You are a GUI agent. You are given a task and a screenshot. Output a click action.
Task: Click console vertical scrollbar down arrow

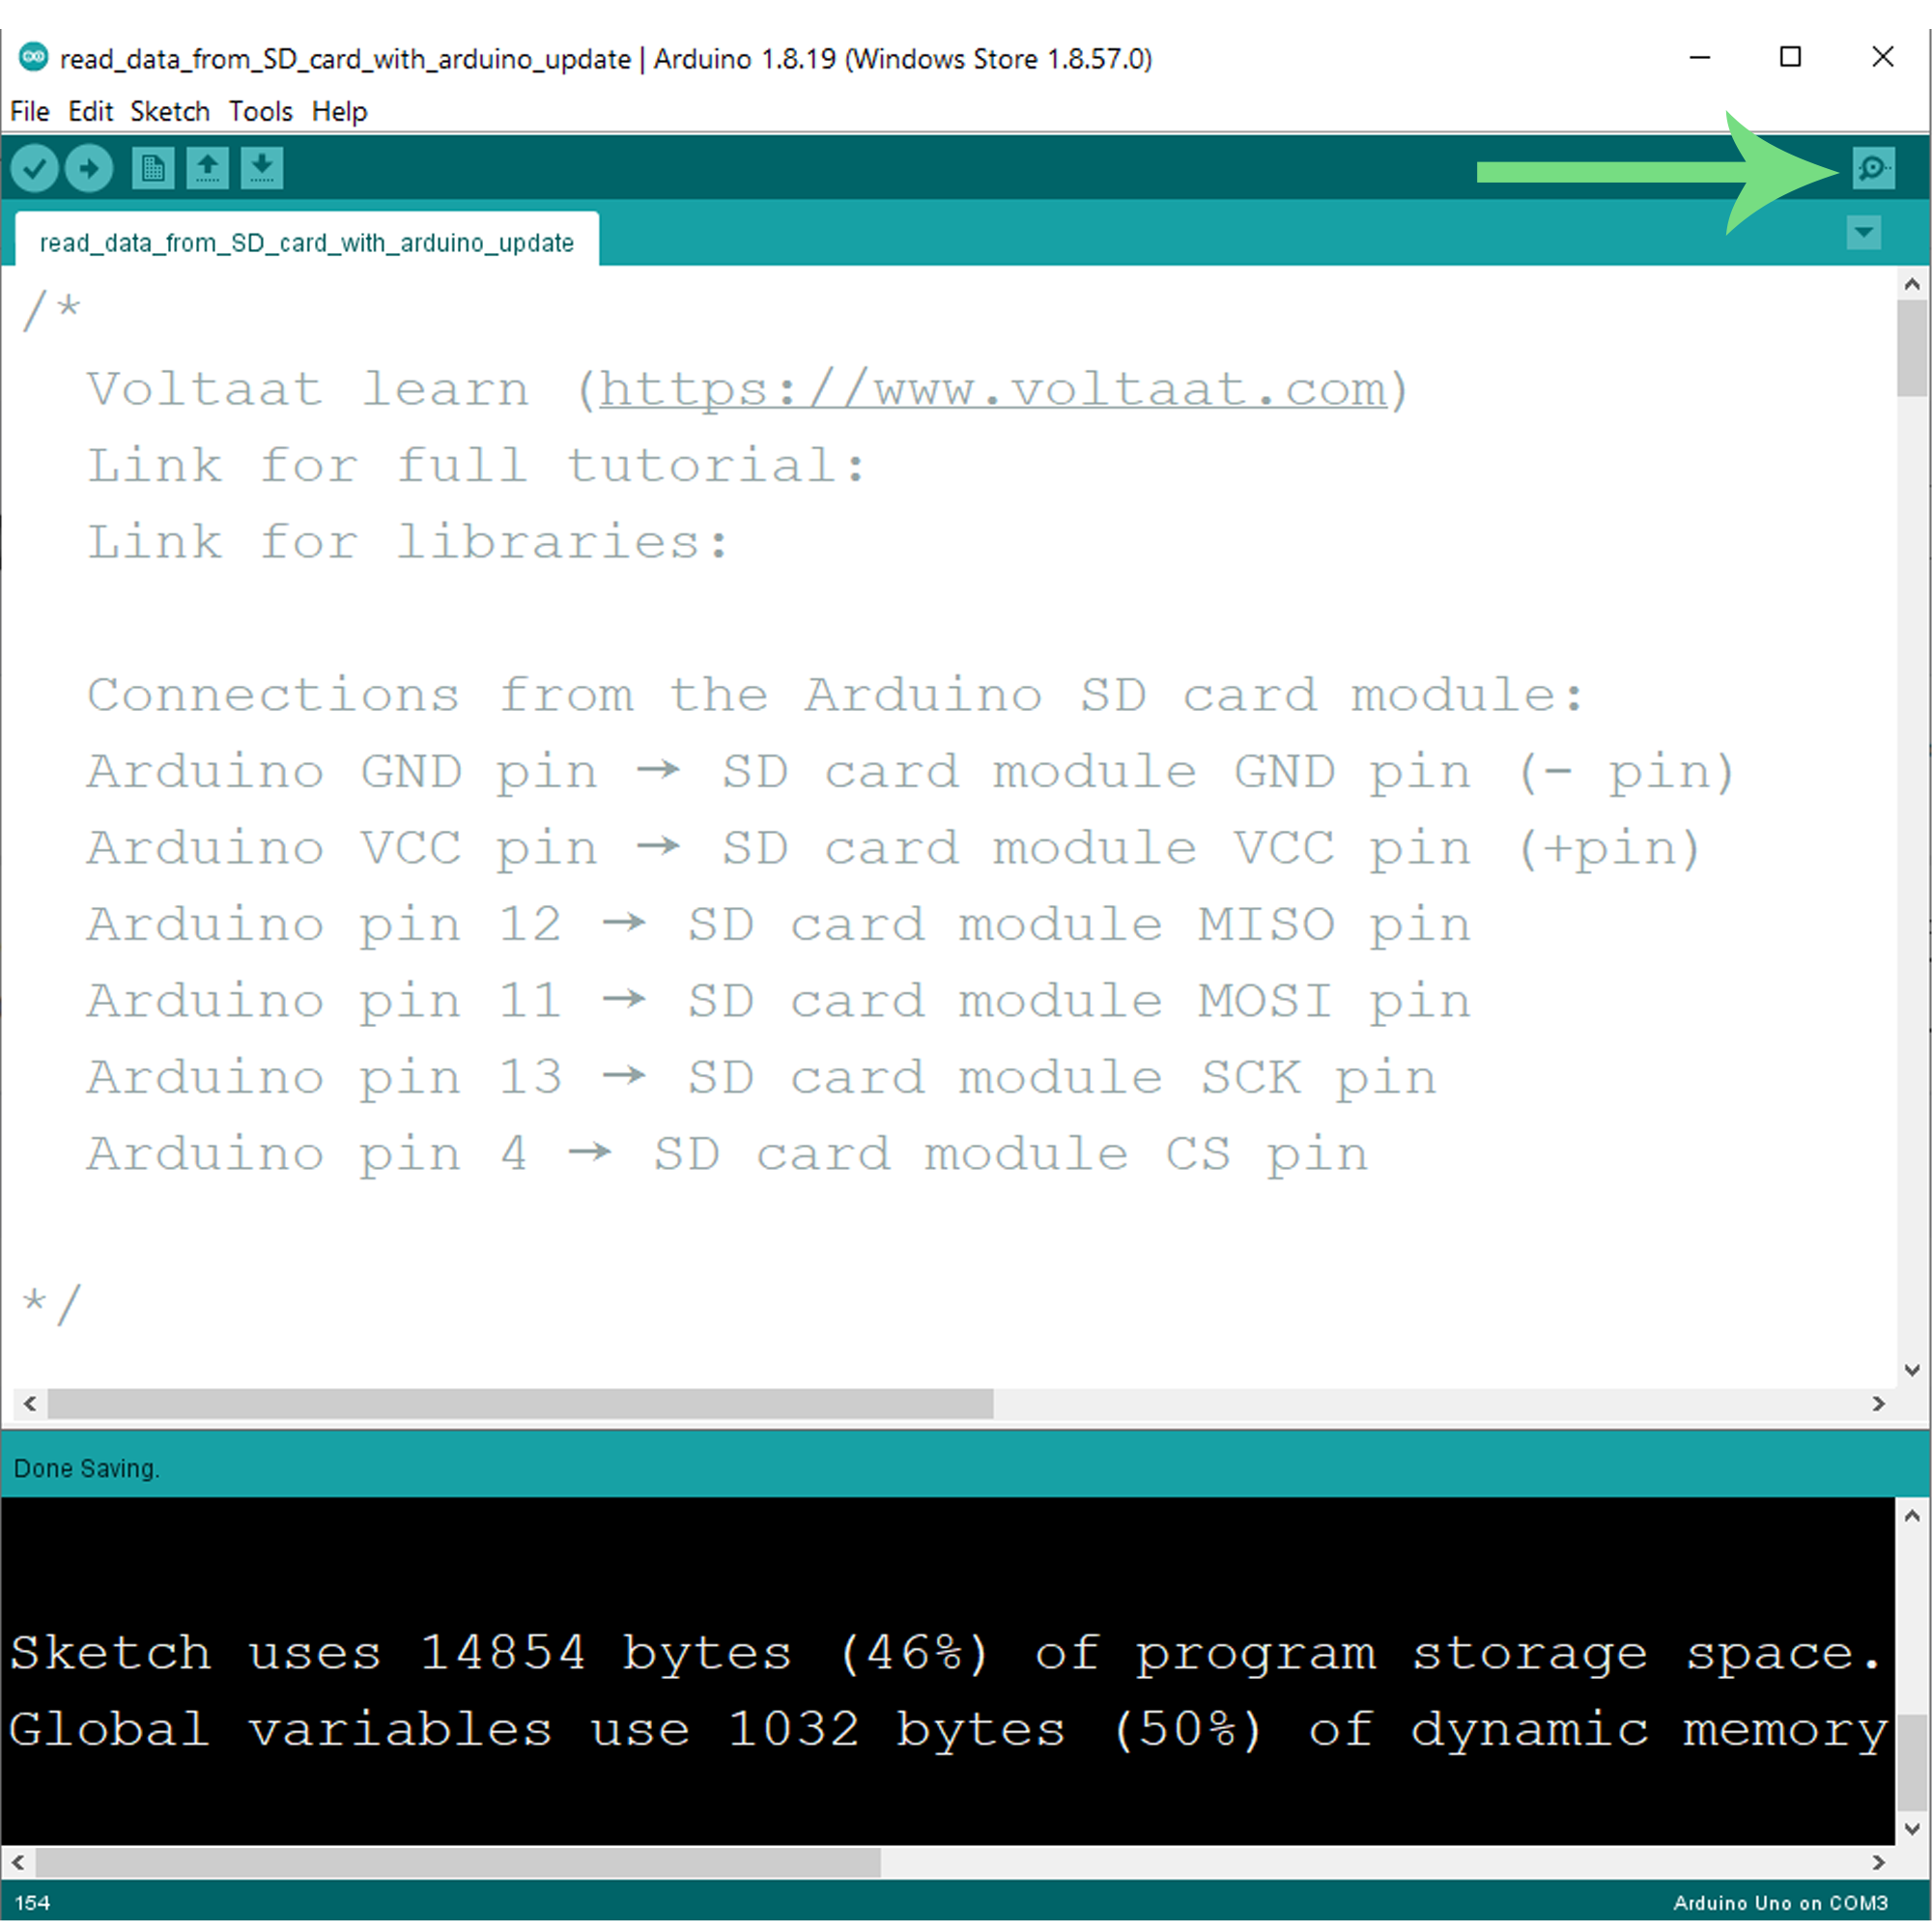[x=1912, y=1829]
